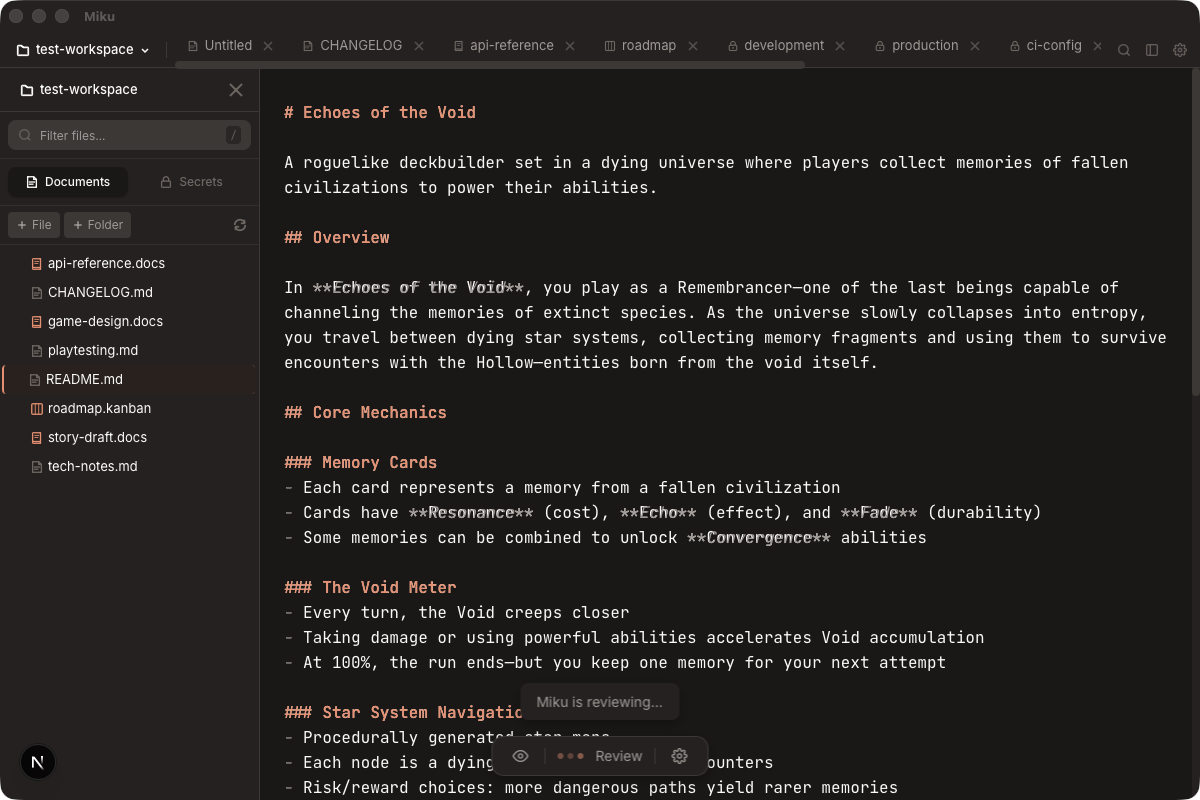The height and width of the screenshot is (800, 1200).
Task: Create a new file with File button
Action: pos(34,225)
